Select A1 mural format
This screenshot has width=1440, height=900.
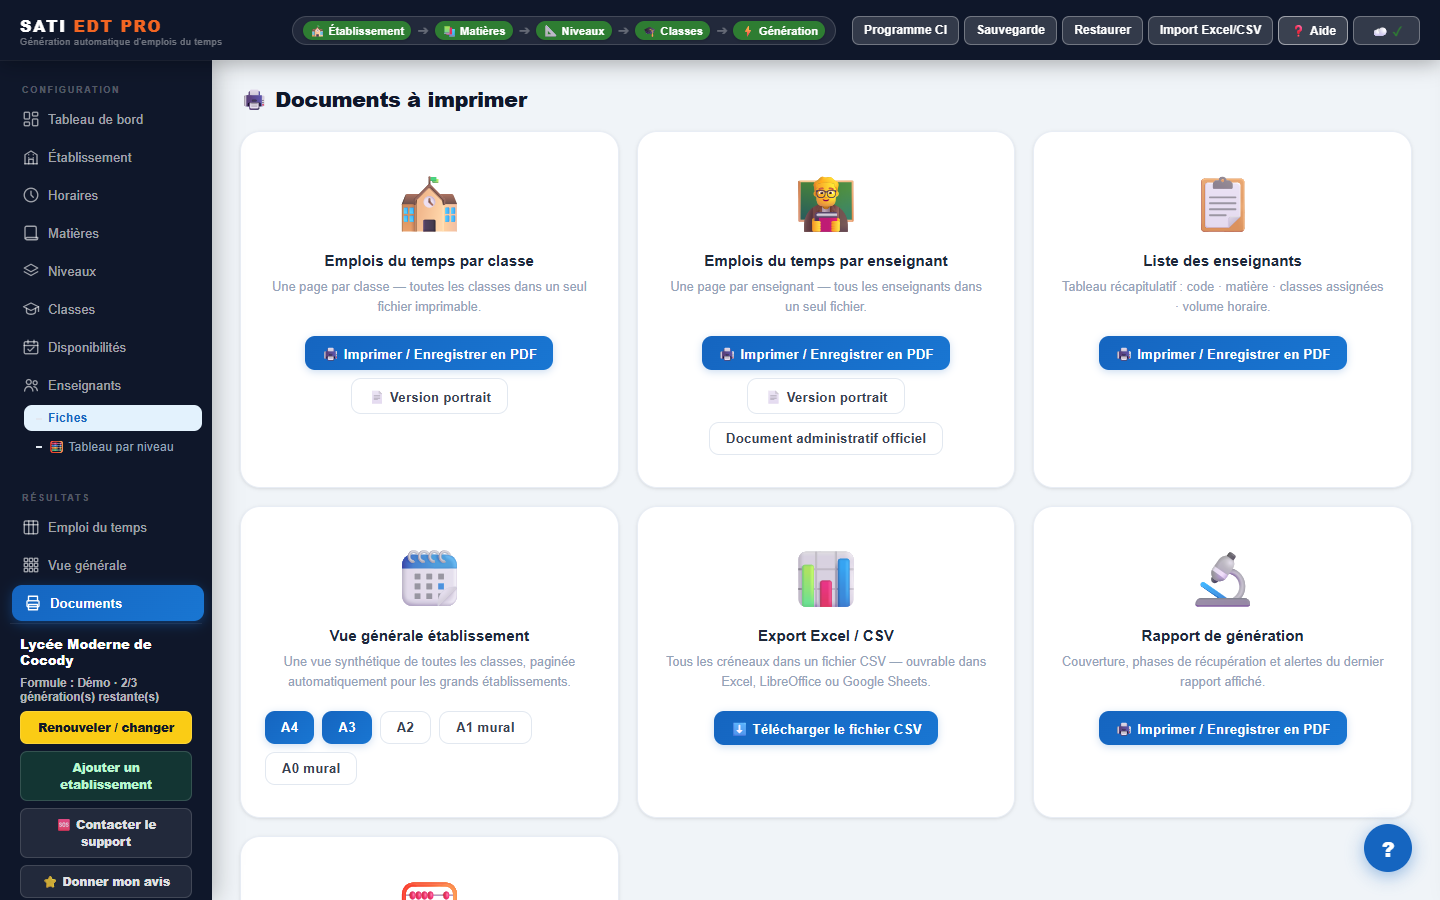click(485, 727)
